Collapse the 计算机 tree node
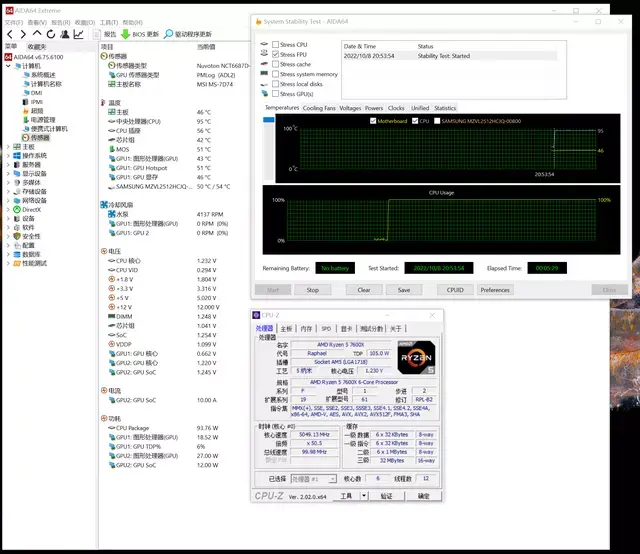This screenshot has width=640, height=554. tap(8, 66)
